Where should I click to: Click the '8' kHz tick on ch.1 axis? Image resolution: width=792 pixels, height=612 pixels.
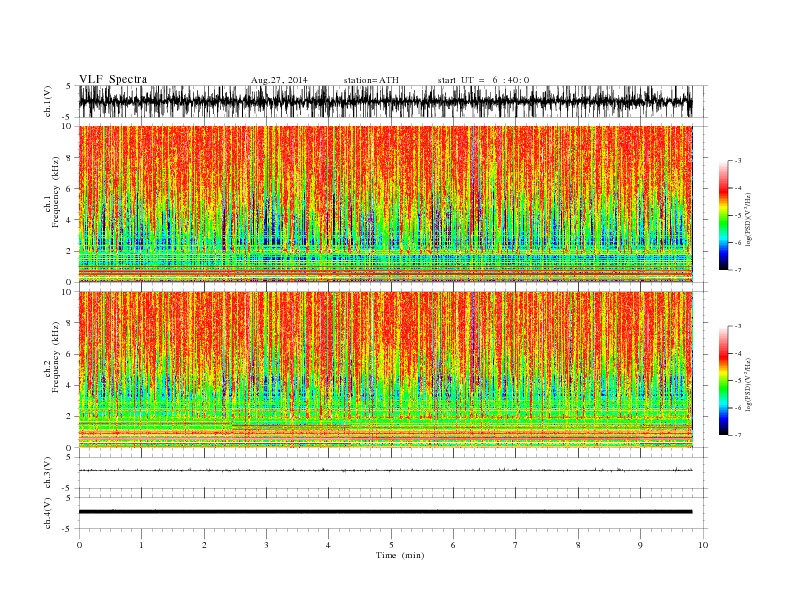70,158
